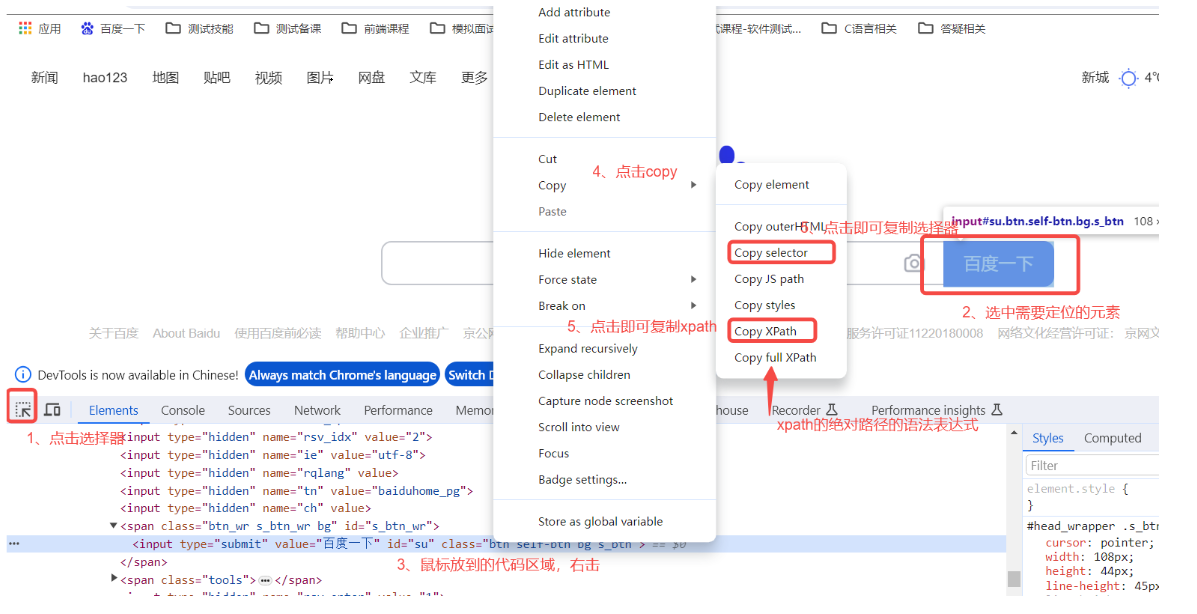Choose Delete element
Screen dimensions: 1197x614
[x=579, y=117]
